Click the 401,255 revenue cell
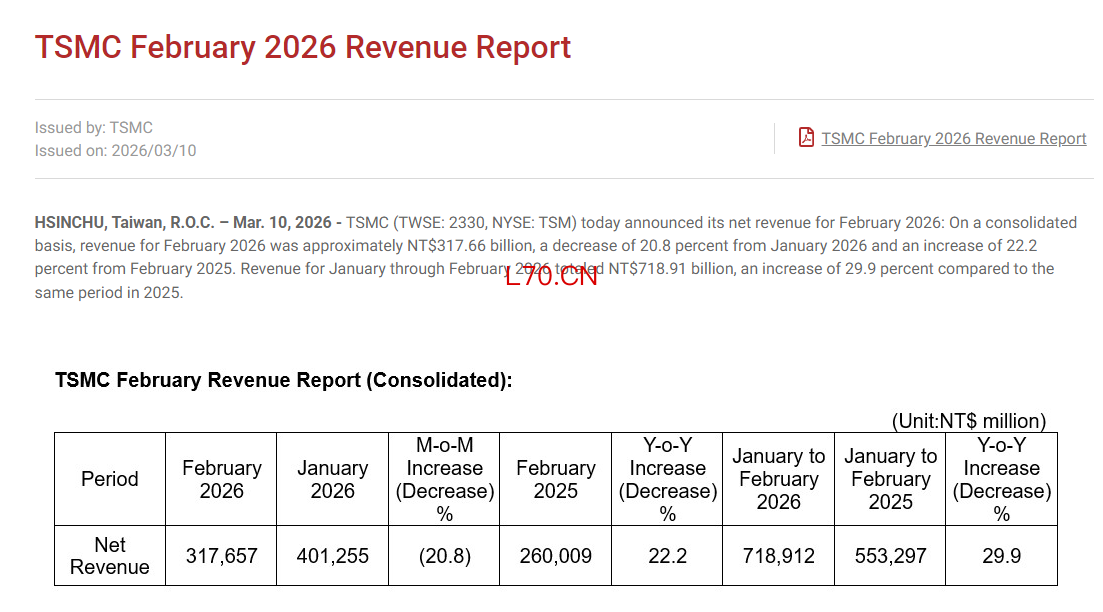1103x612 pixels. 333,556
